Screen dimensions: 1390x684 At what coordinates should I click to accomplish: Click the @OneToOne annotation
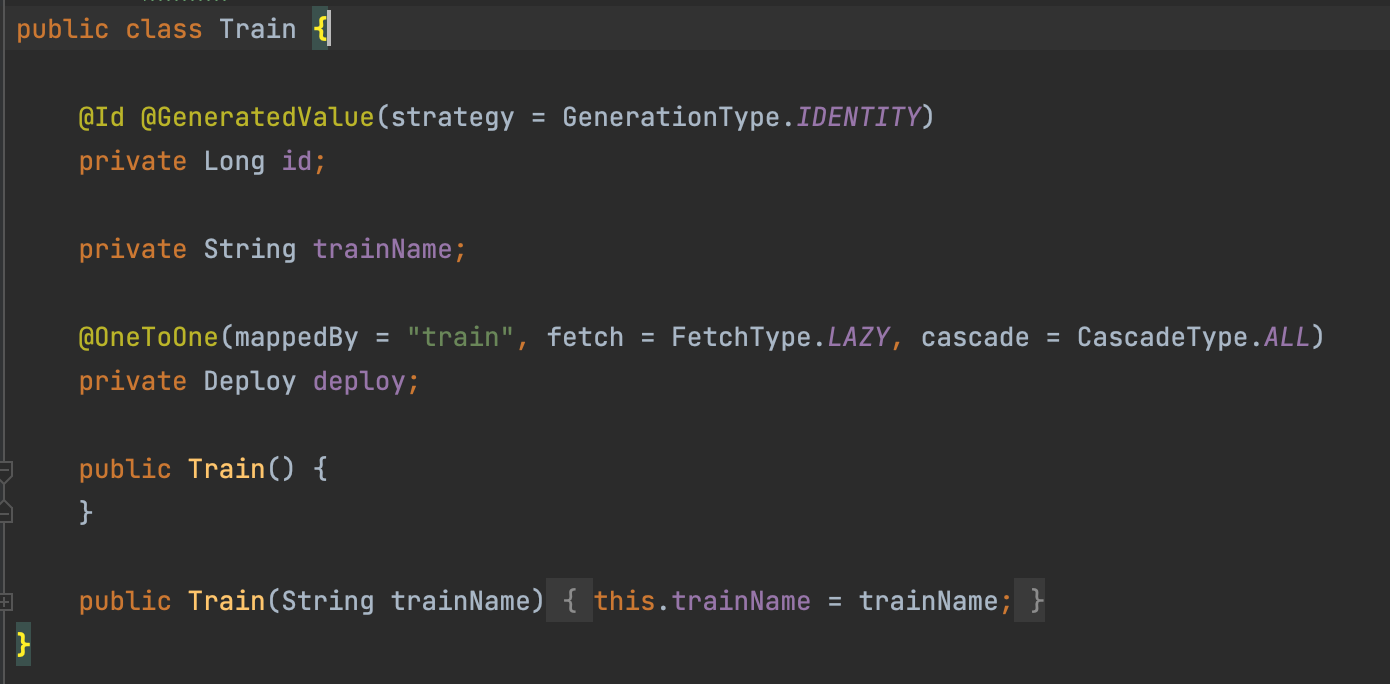(x=148, y=337)
